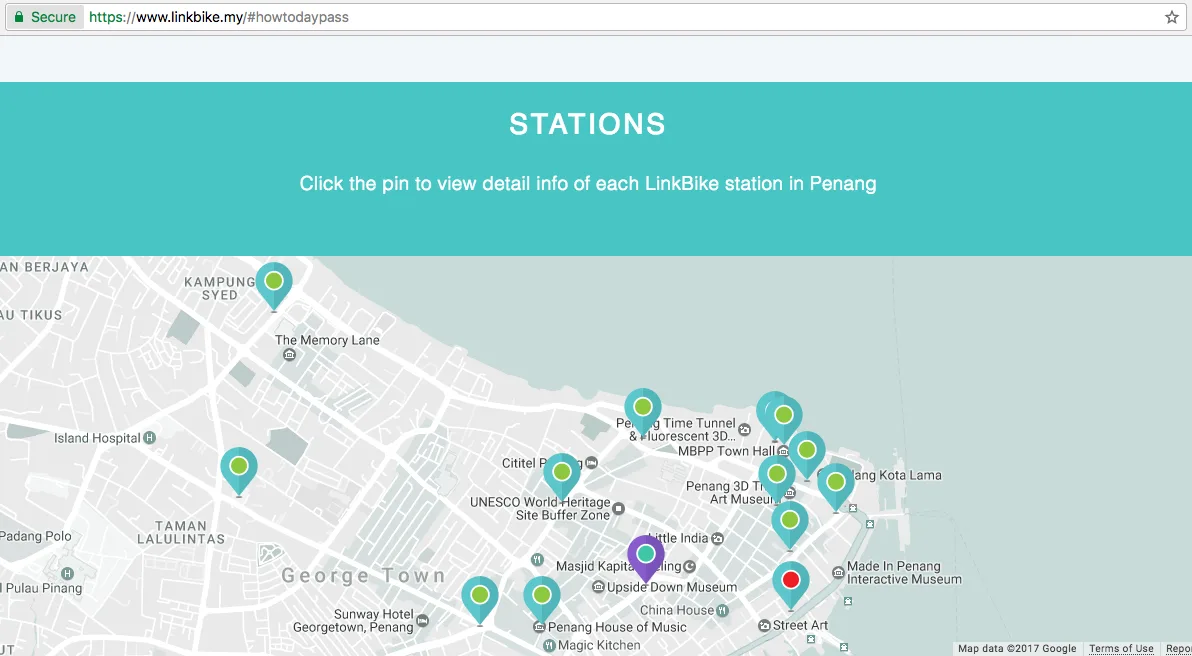Open the Terms of Use link

tap(1121, 649)
